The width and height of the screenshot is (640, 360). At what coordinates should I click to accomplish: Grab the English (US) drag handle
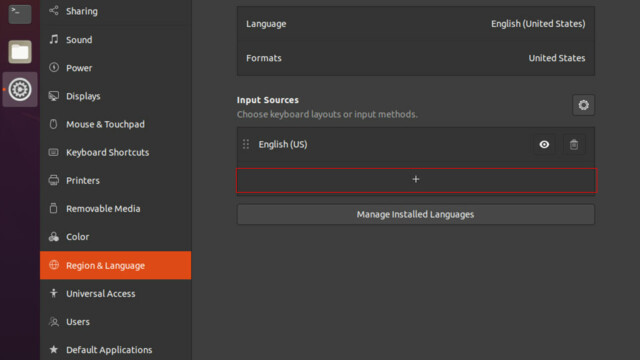[x=246, y=144]
